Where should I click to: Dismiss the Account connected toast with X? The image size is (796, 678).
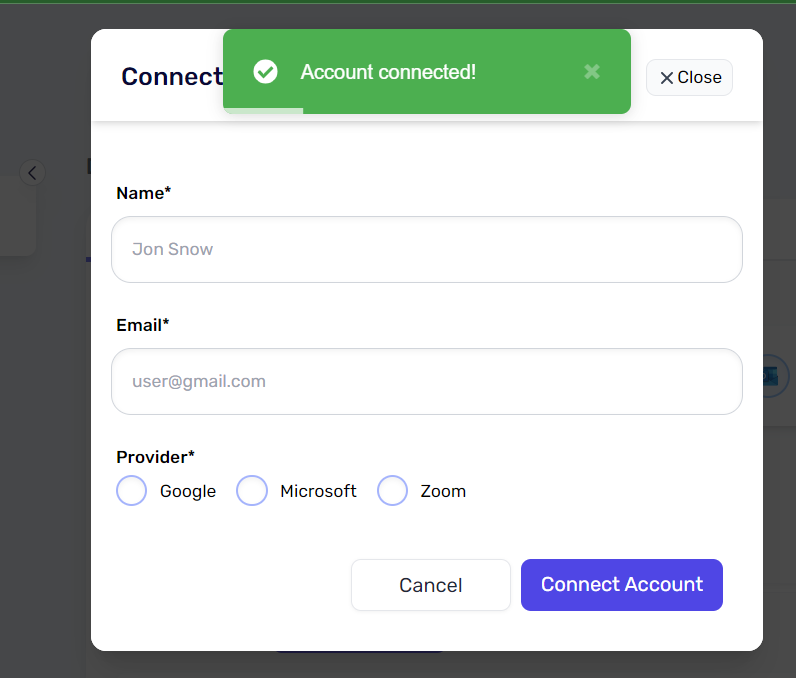click(x=592, y=72)
